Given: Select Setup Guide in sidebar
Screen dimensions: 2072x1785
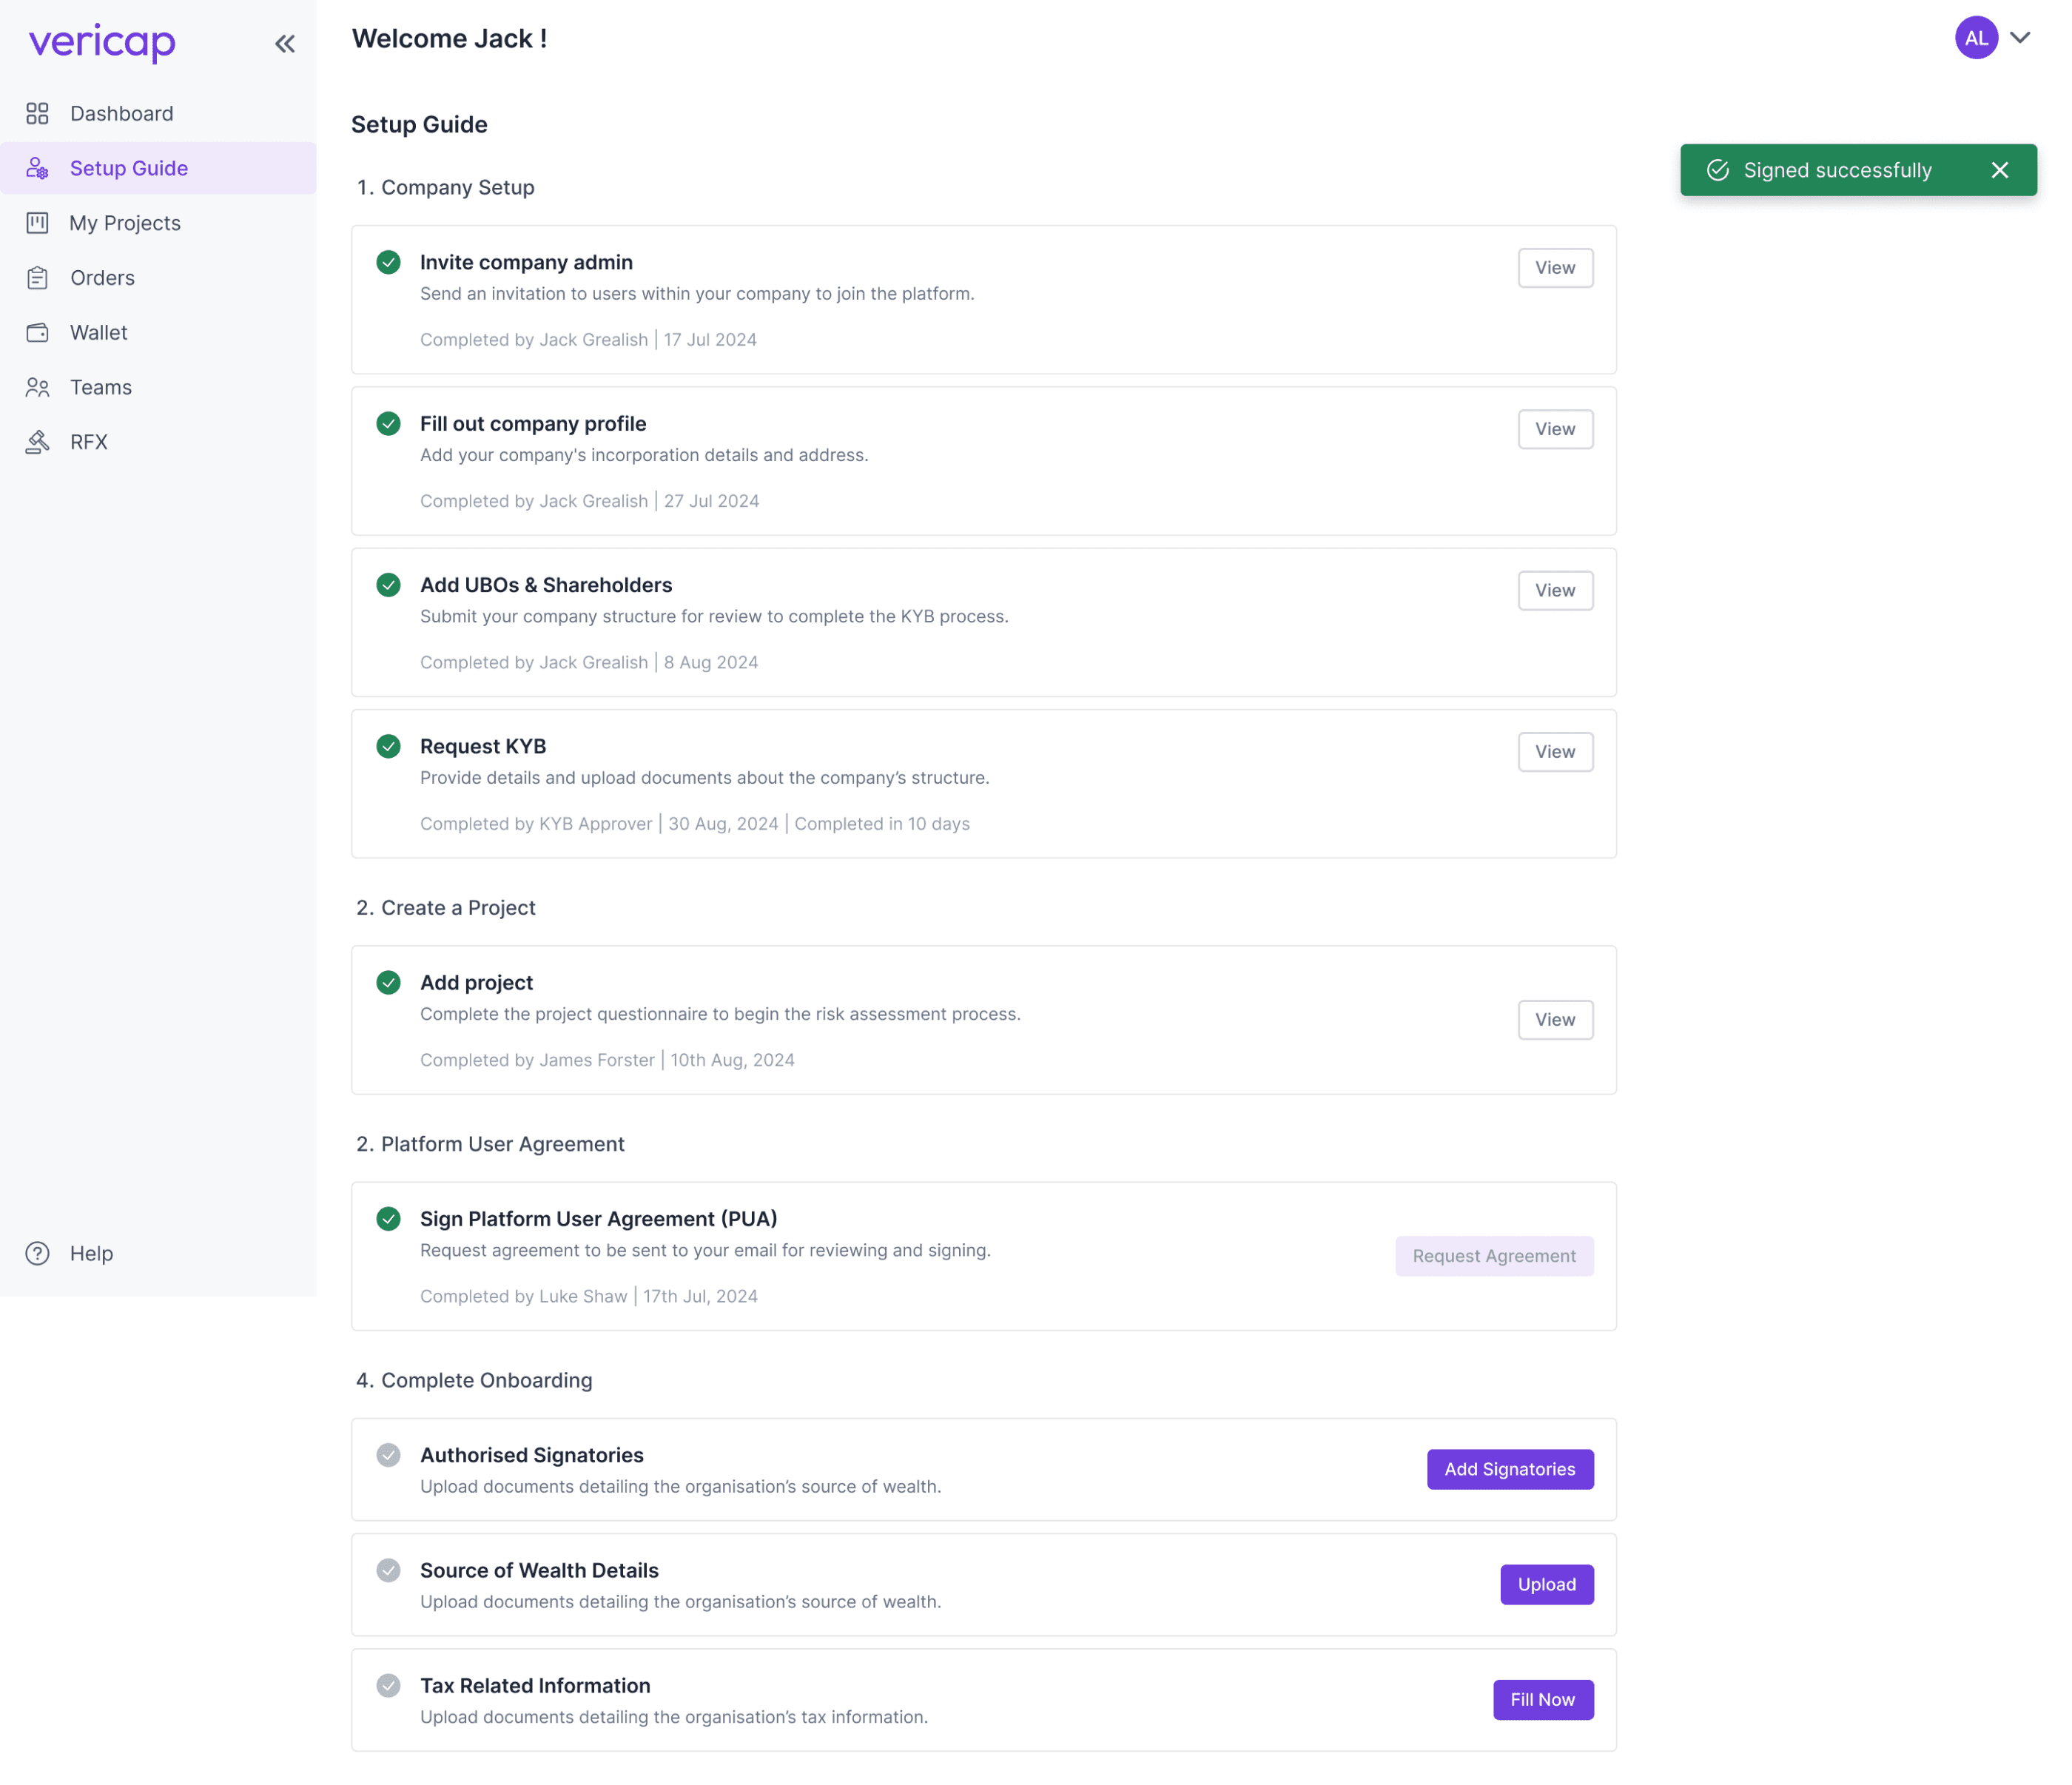Looking at the screenshot, I should click(x=129, y=169).
